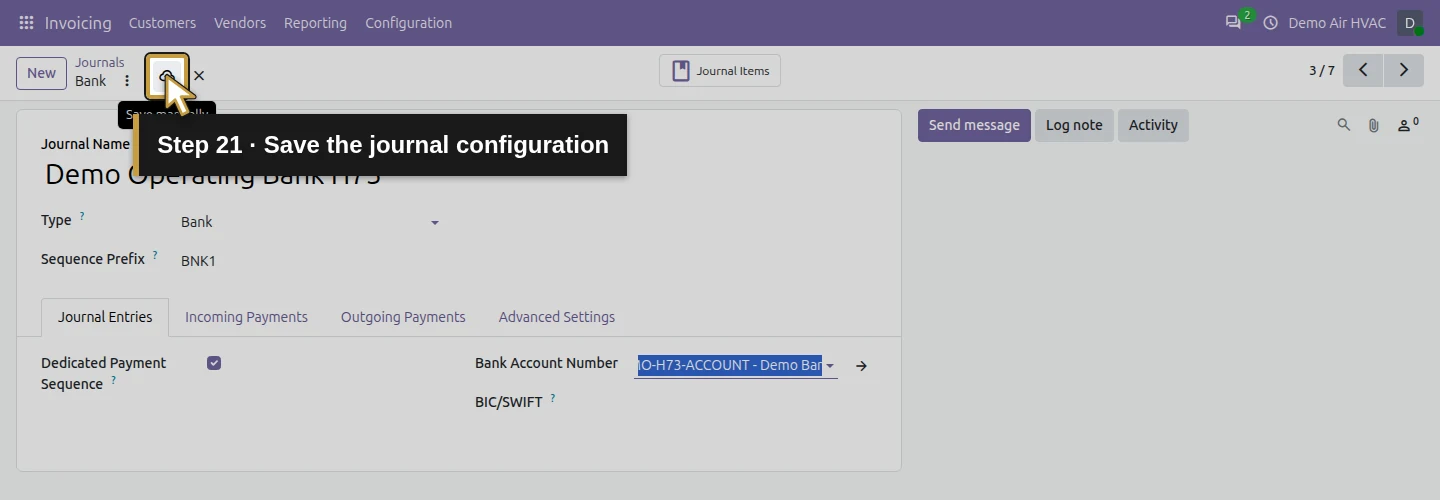1440x500 pixels.
Task: Switch to Journal Entries tab
Action: point(105,317)
